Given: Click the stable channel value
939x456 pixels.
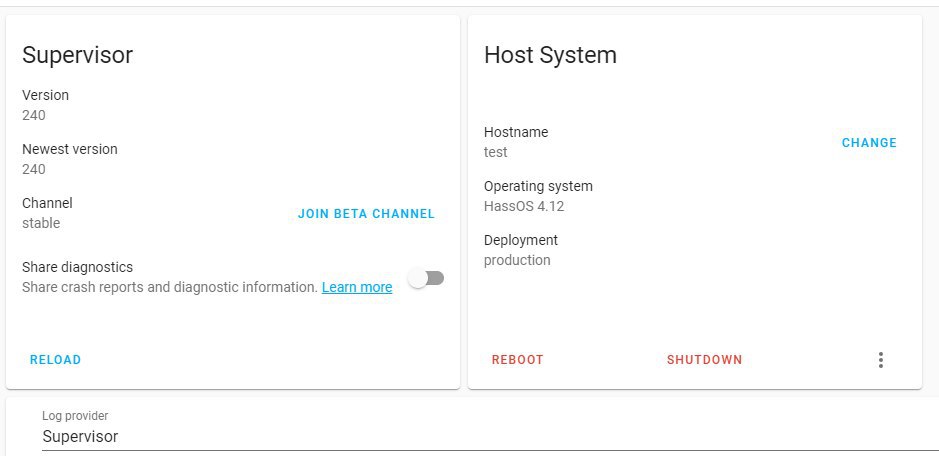Looking at the screenshot, I should pos(41,223).
